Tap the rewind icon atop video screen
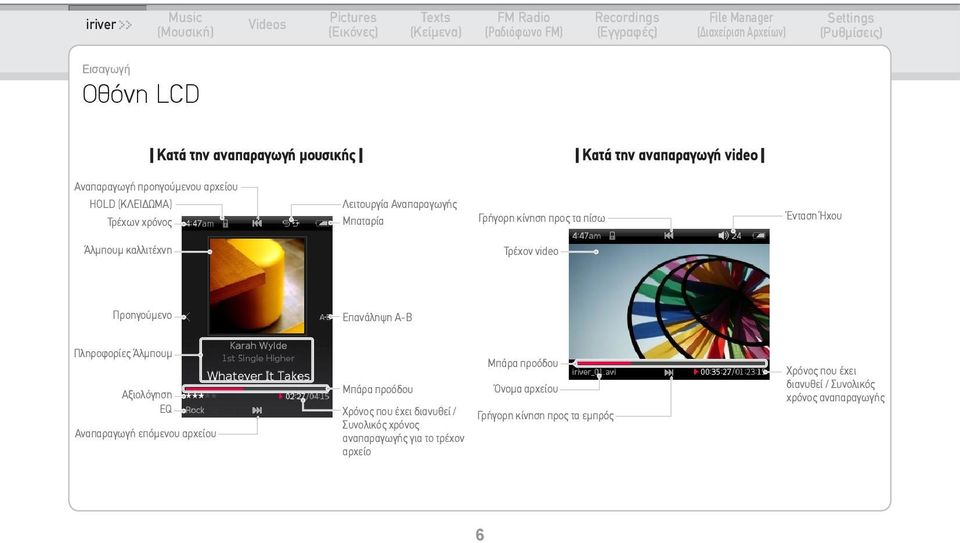The height and width of the screenshot is (543, 960). 669,235
